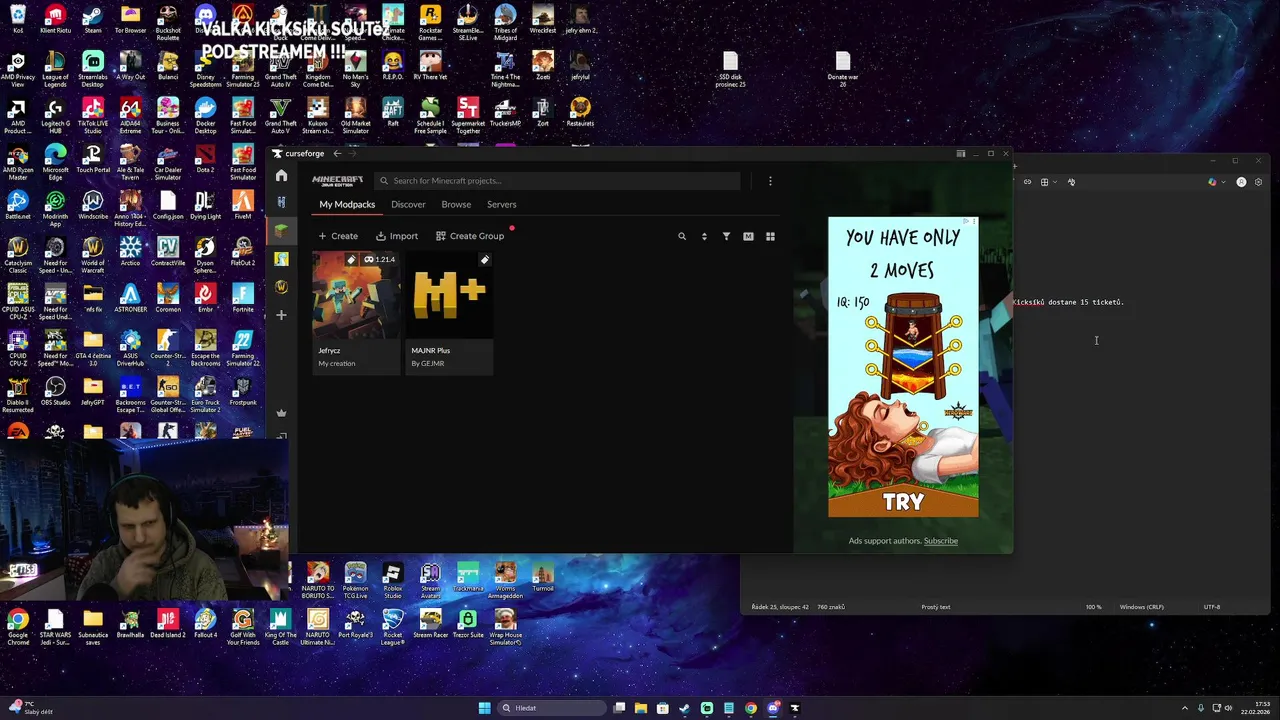Select the Microsoft Edge desktop icon
The image size is (1280, 720).
[x=55, y=163]
